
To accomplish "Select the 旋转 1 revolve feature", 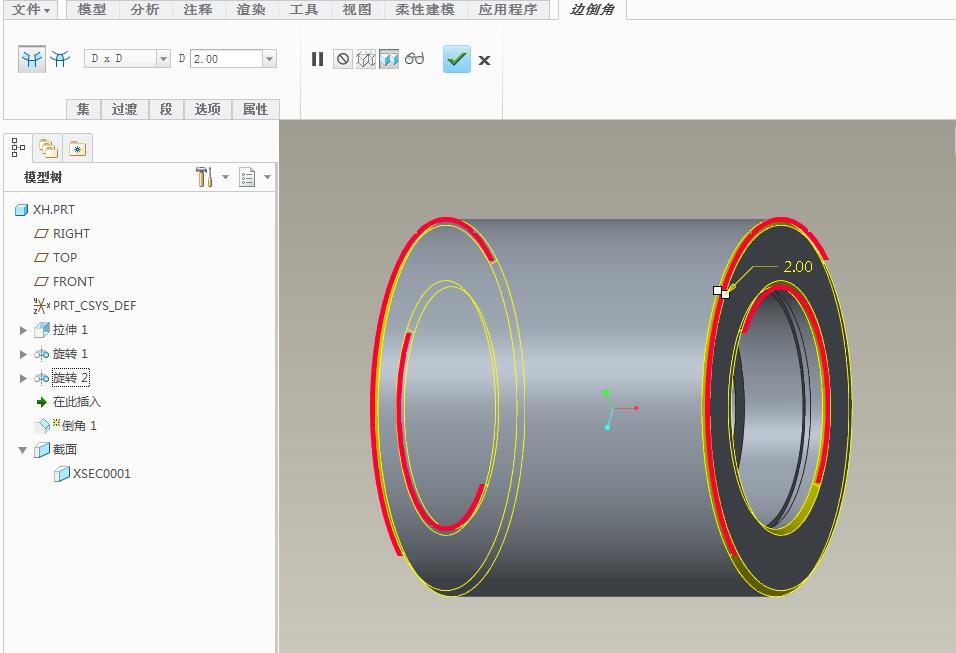I will (x=70, y=354).
